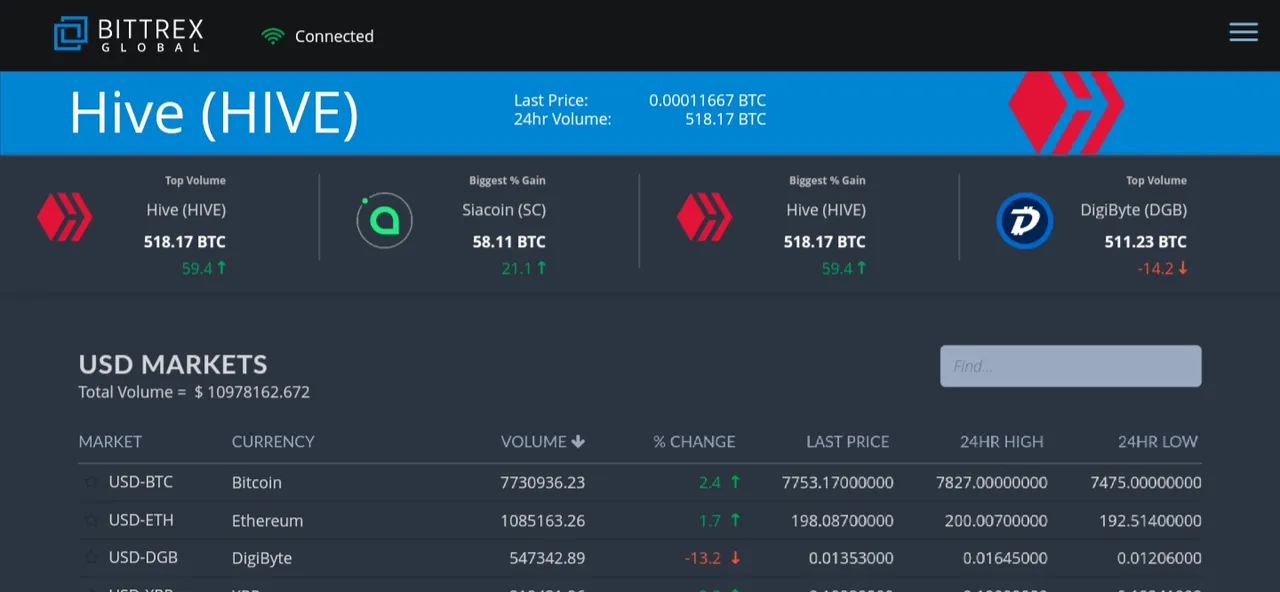Viewport: 1280px width, 592px height.
Task: Click 24hr high 200.00700000
Action: 997,520
